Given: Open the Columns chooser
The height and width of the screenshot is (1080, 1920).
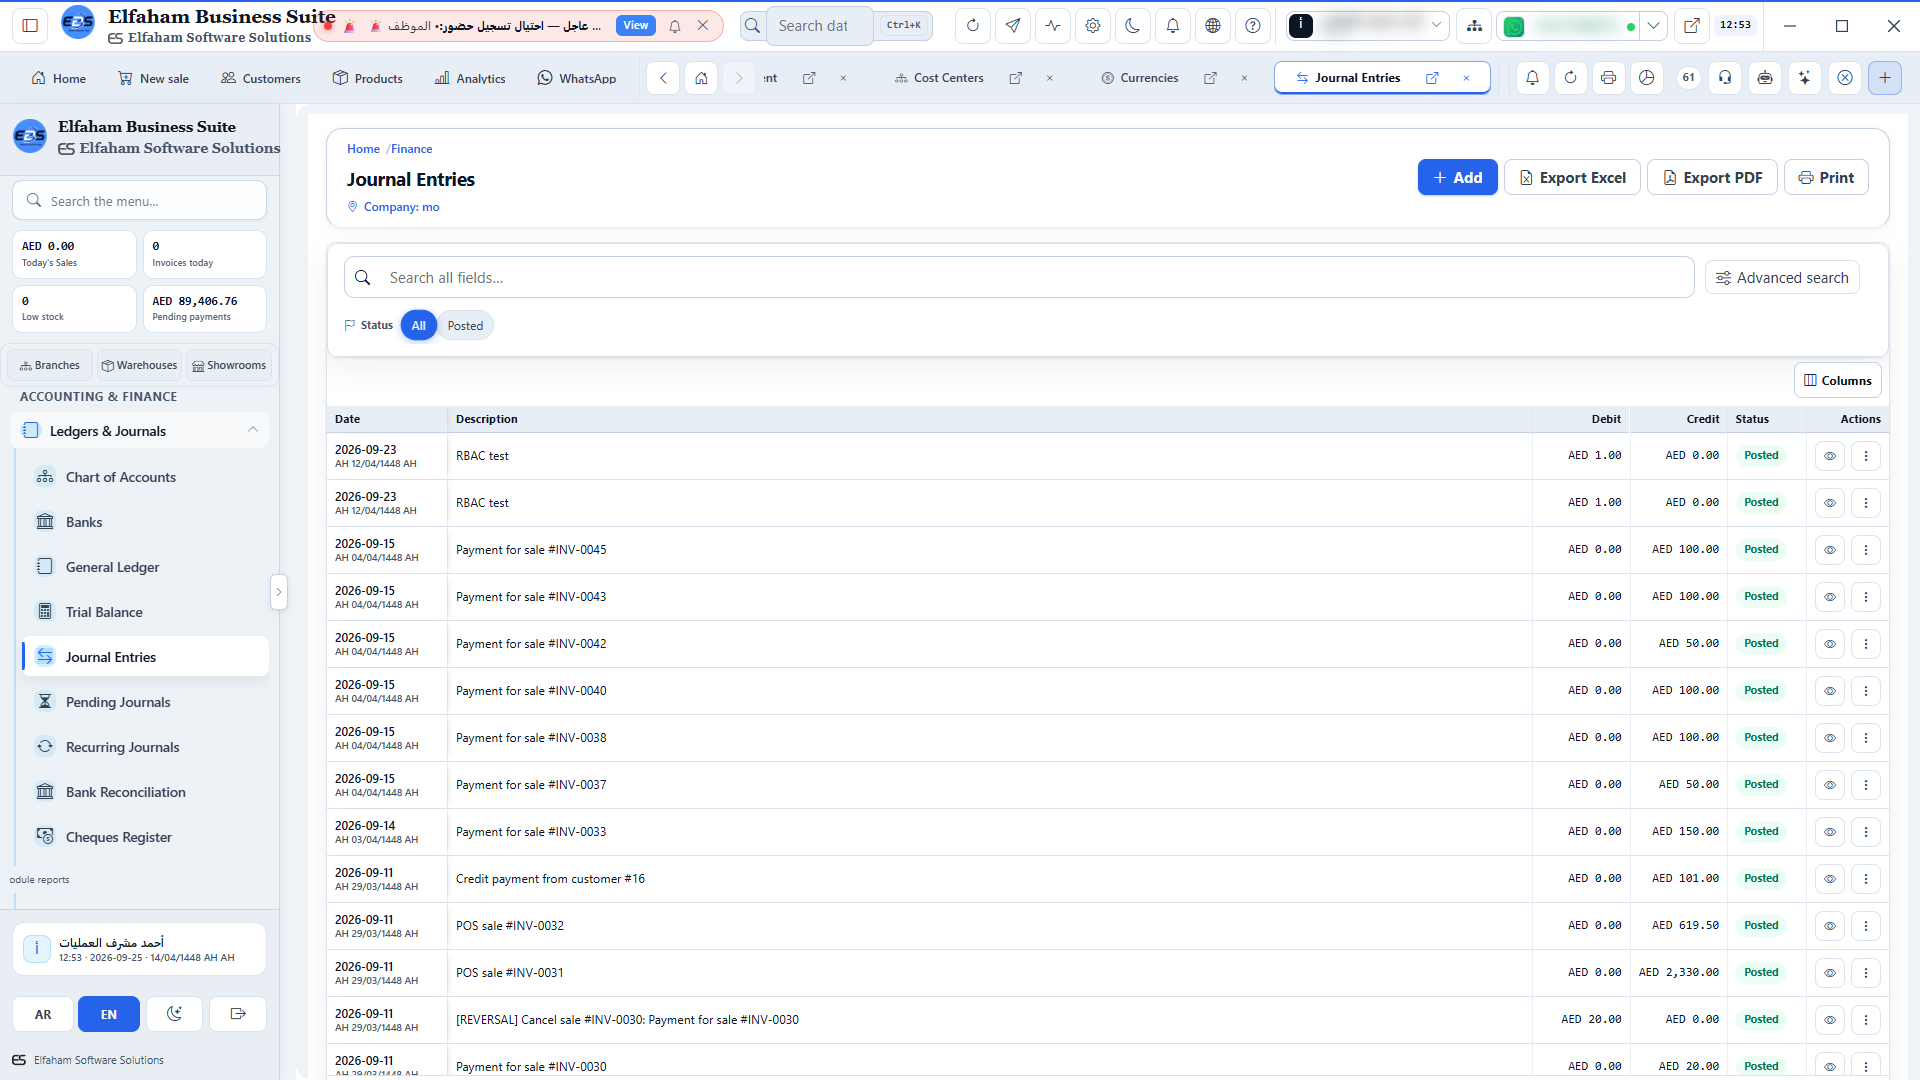Looking at the screenshot, I should pyautogui.click(x=1838, y=380).
